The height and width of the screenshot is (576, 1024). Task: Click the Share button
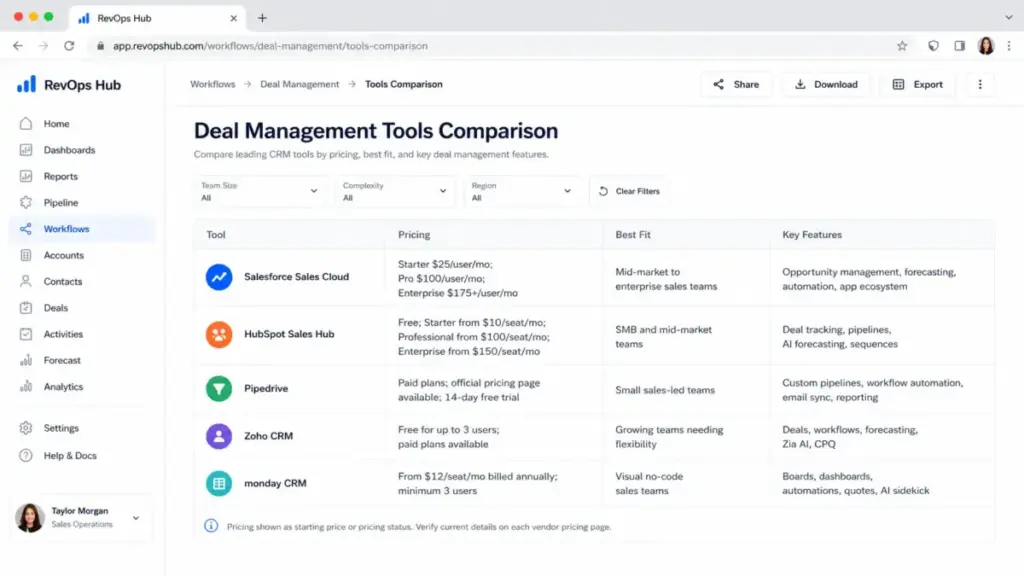pyautogui.click(x=736, y=84)
